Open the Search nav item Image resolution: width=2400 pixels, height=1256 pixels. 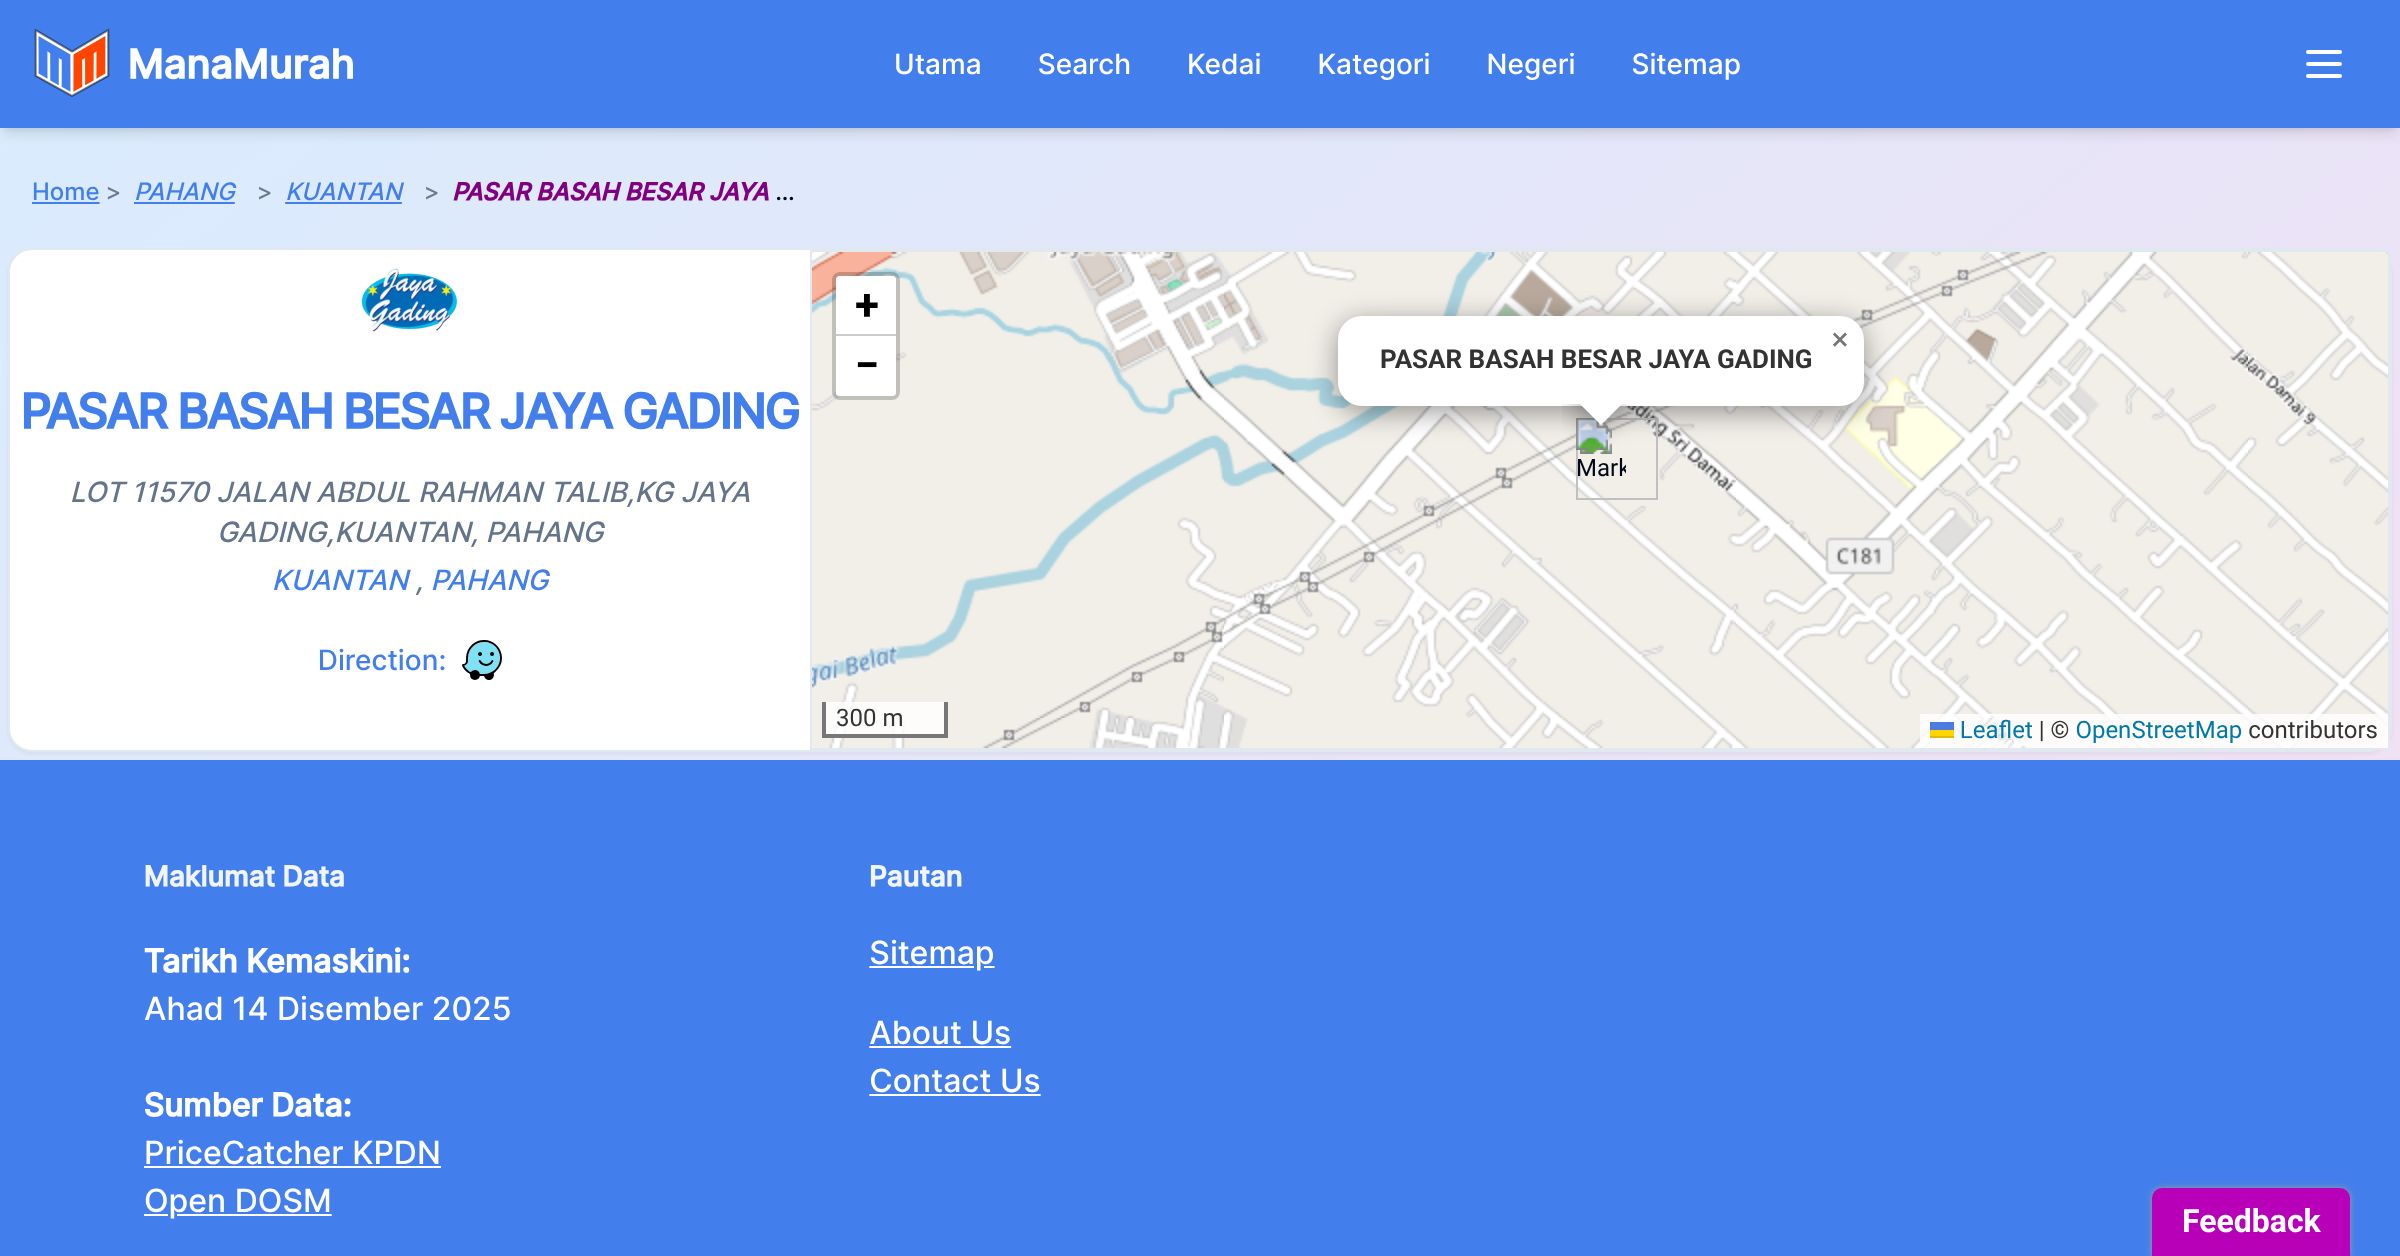point(1083,64)
